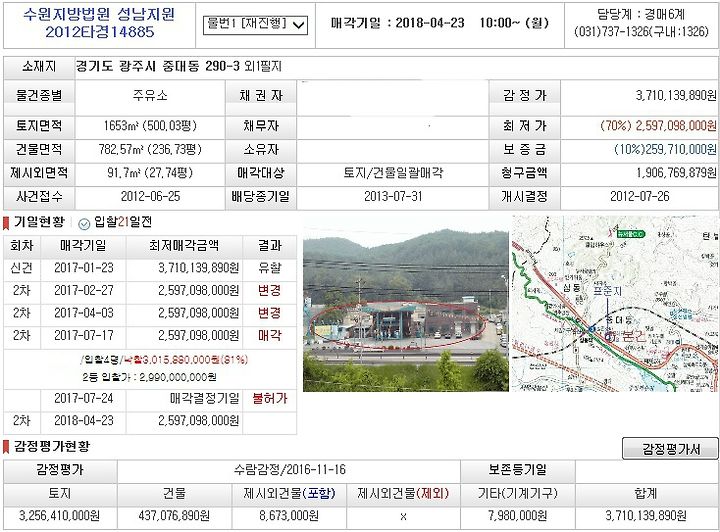This screenshot has width=720, height=532.
Task: Open the 물번1 [재진행] dropdown
Action: [x=255, y=25]
